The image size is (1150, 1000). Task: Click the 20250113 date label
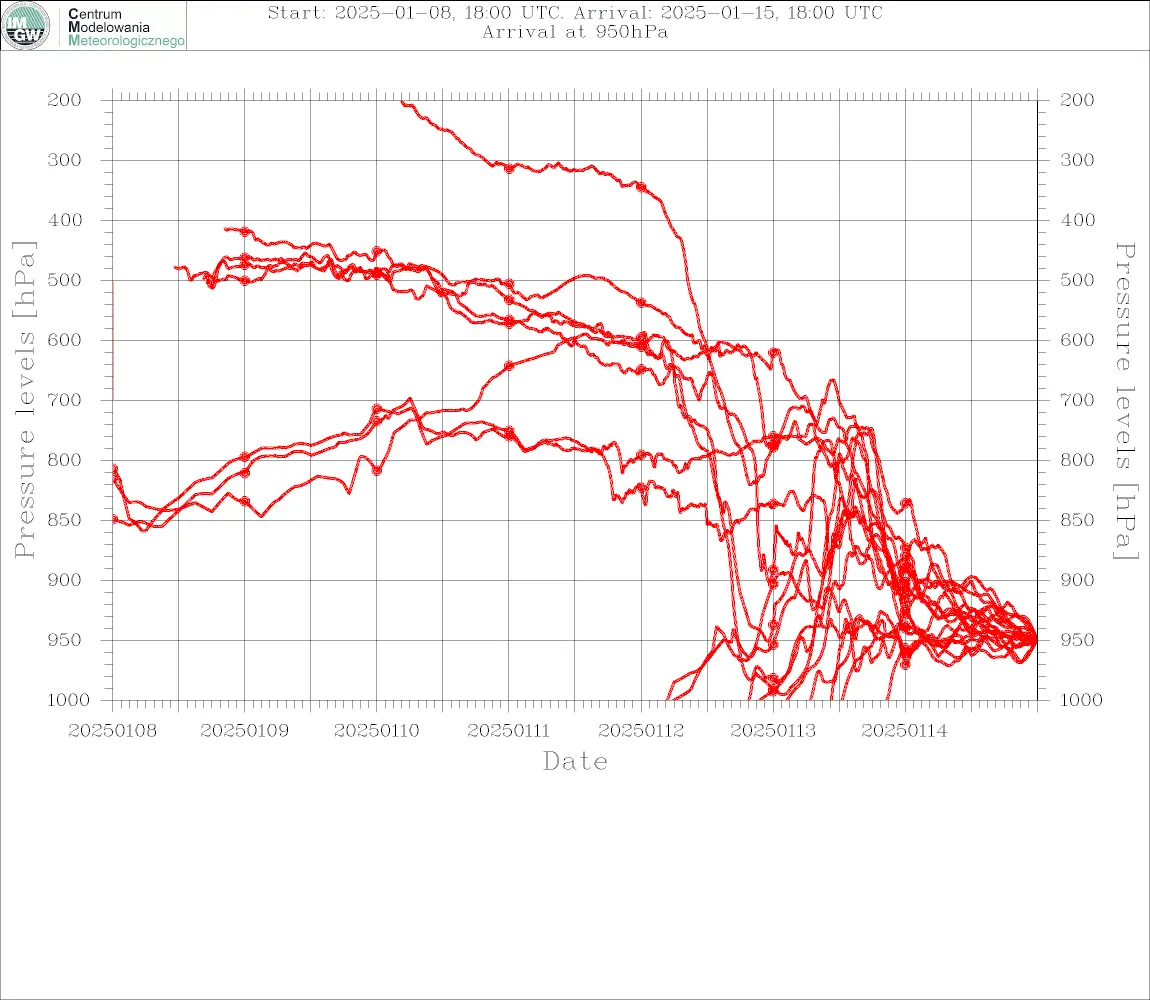[x=773, y=731]
